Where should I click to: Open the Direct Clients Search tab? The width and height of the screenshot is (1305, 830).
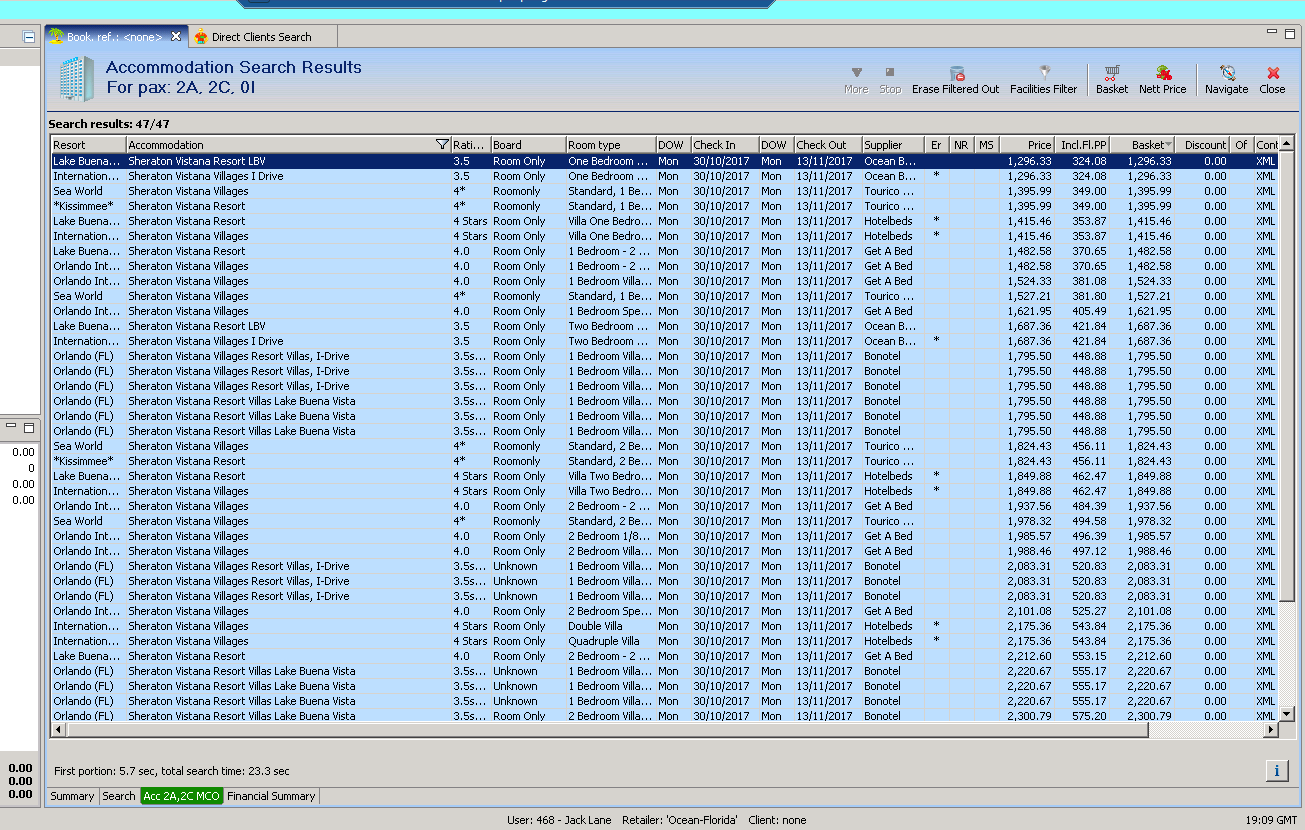261,37
